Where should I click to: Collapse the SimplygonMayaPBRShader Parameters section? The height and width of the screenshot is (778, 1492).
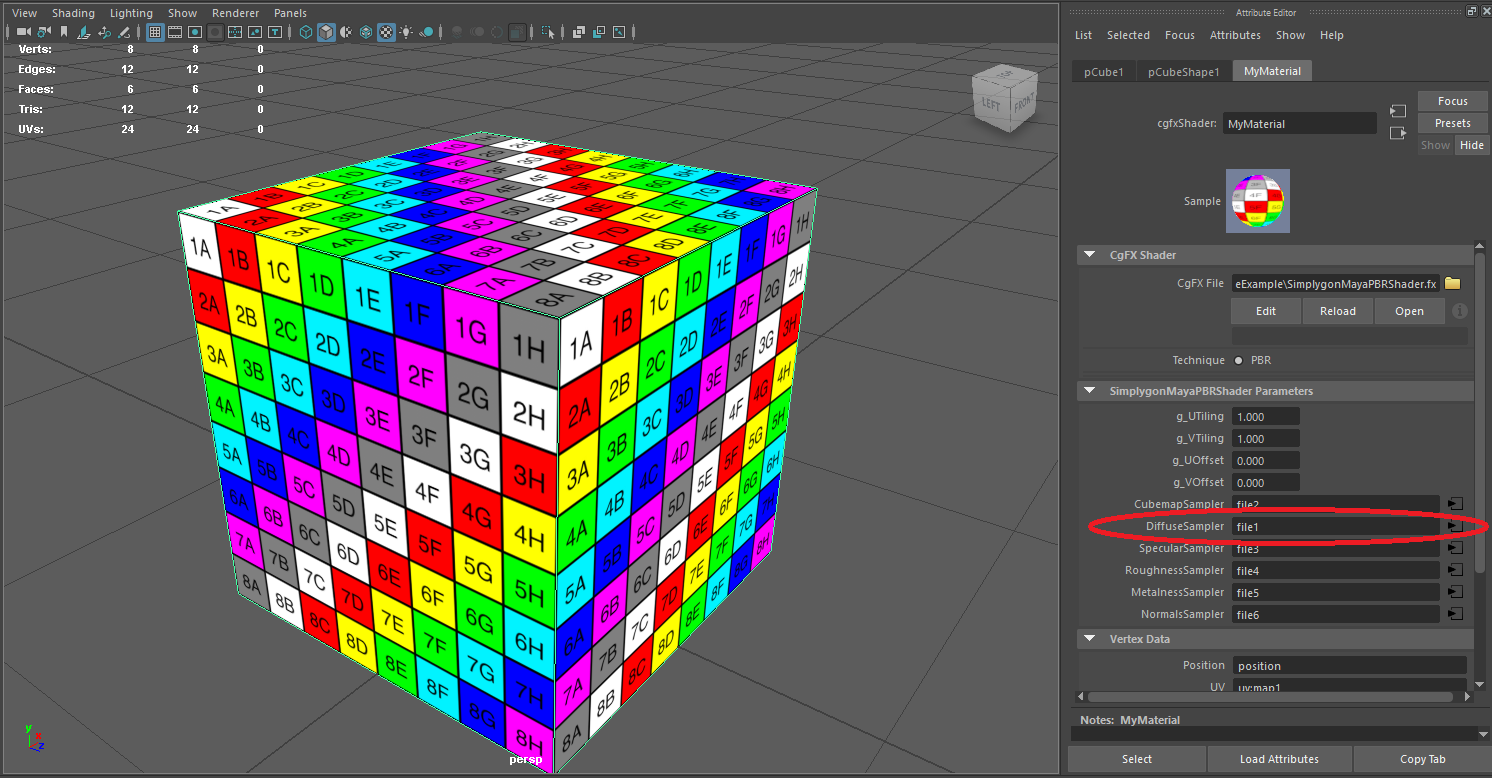[x=1089, y=391]
